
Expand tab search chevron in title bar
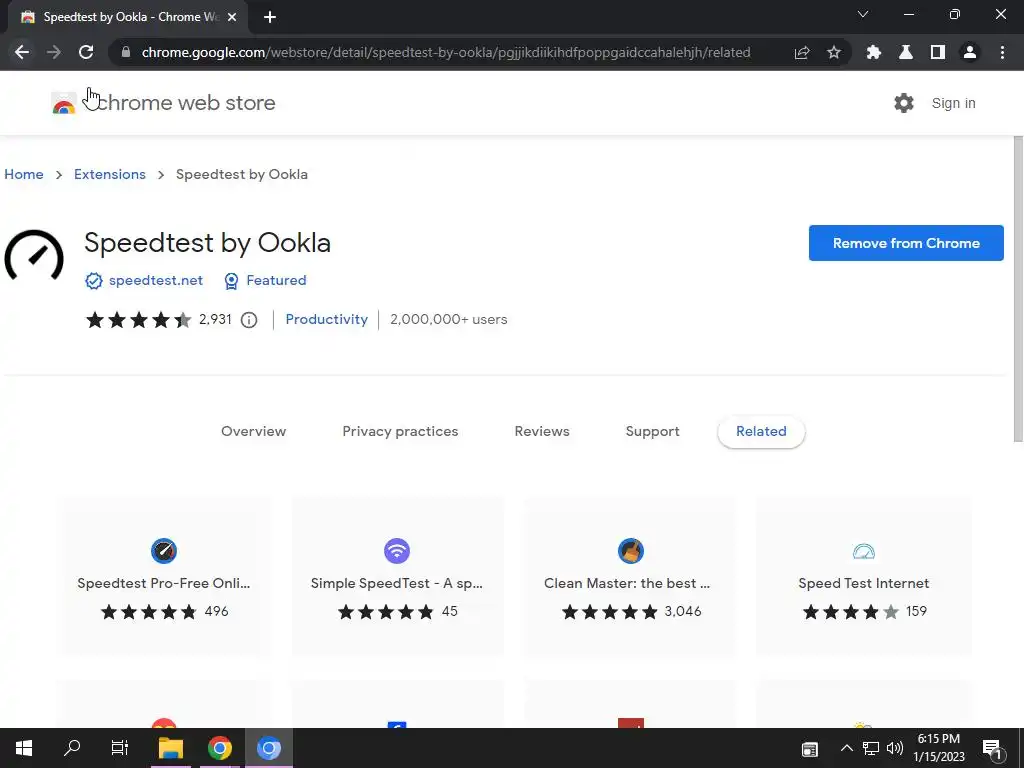pyautogui.click(x=863, y=14)
